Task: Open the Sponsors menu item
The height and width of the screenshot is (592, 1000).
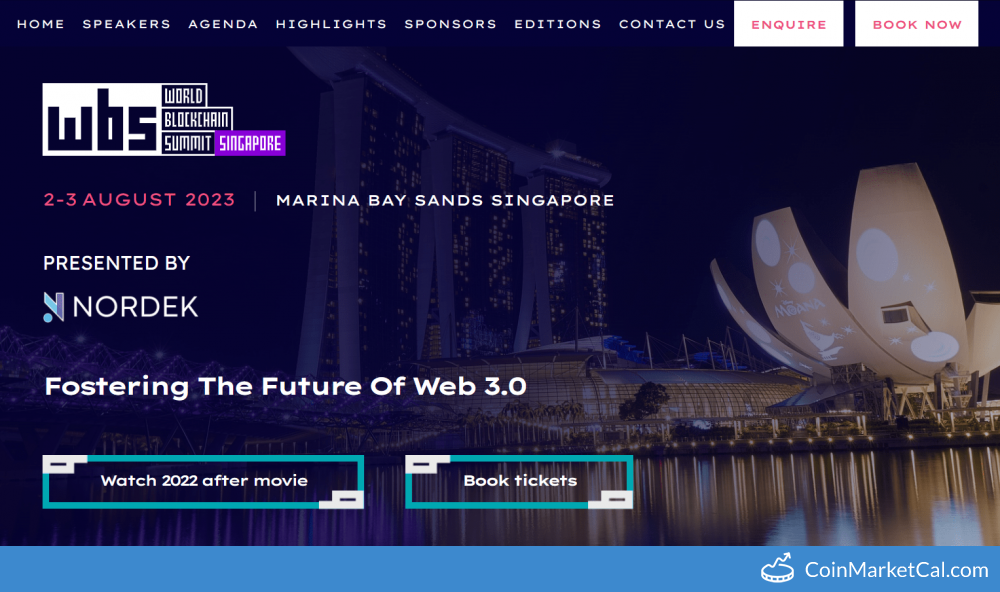Action: 450,24
